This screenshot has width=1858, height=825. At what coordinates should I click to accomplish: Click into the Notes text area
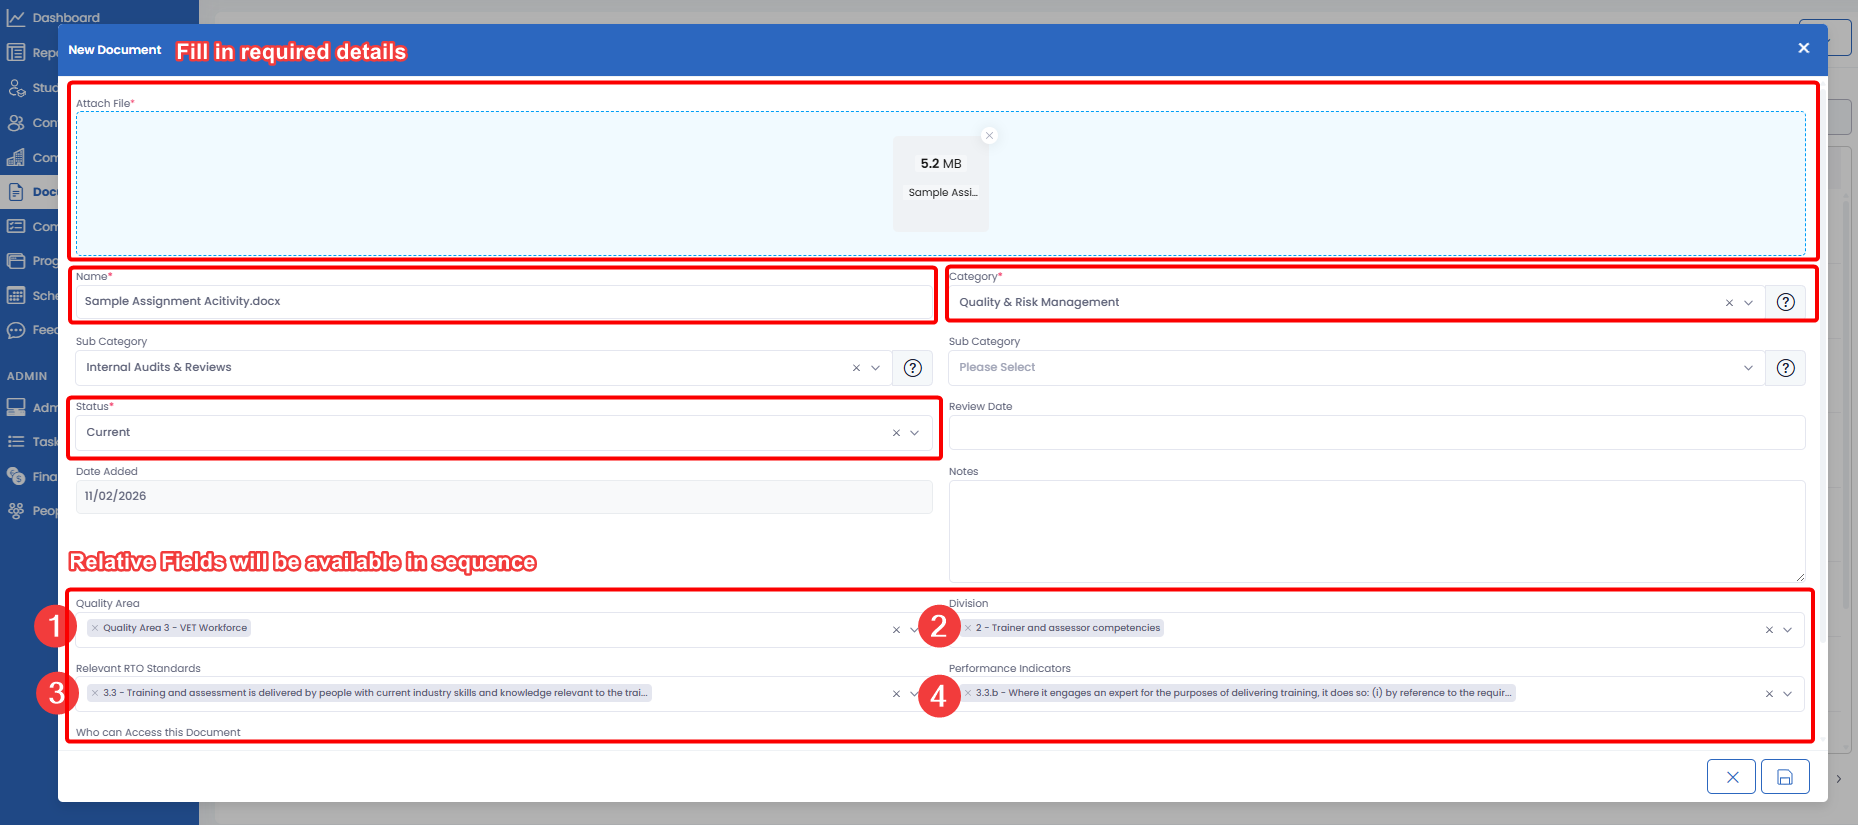pos(1376,530)
